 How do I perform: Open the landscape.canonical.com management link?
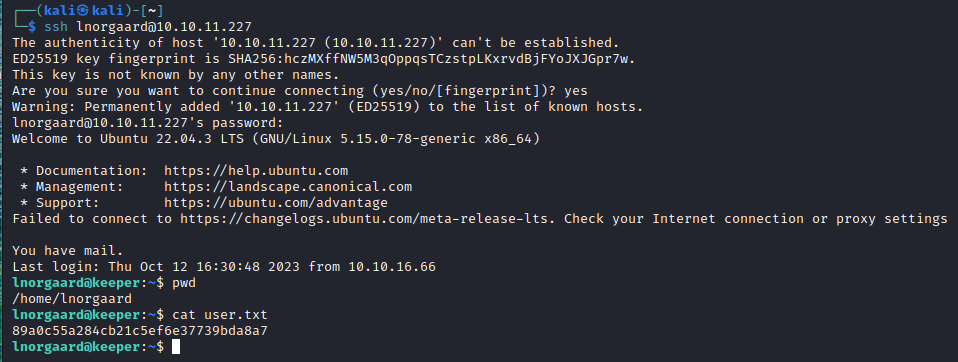[x=288, y=187]
